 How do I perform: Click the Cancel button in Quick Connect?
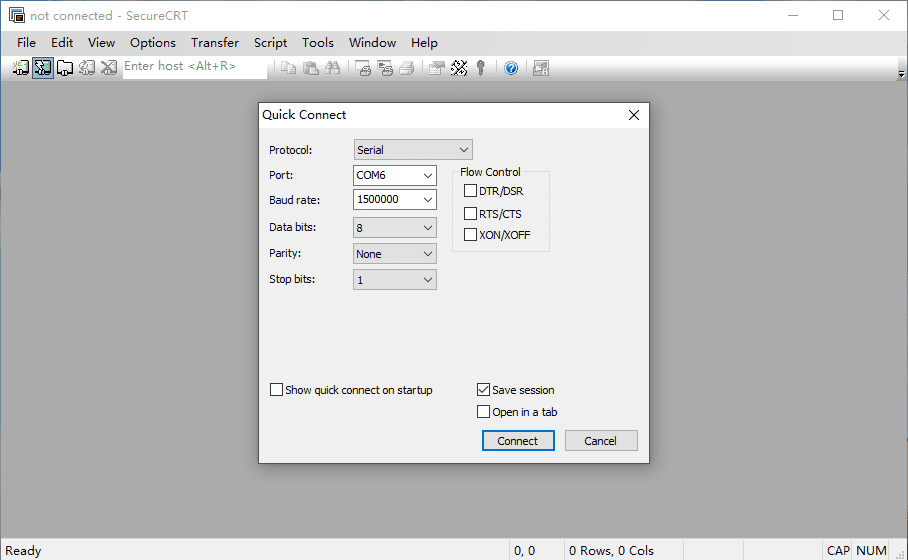[601, 441]
